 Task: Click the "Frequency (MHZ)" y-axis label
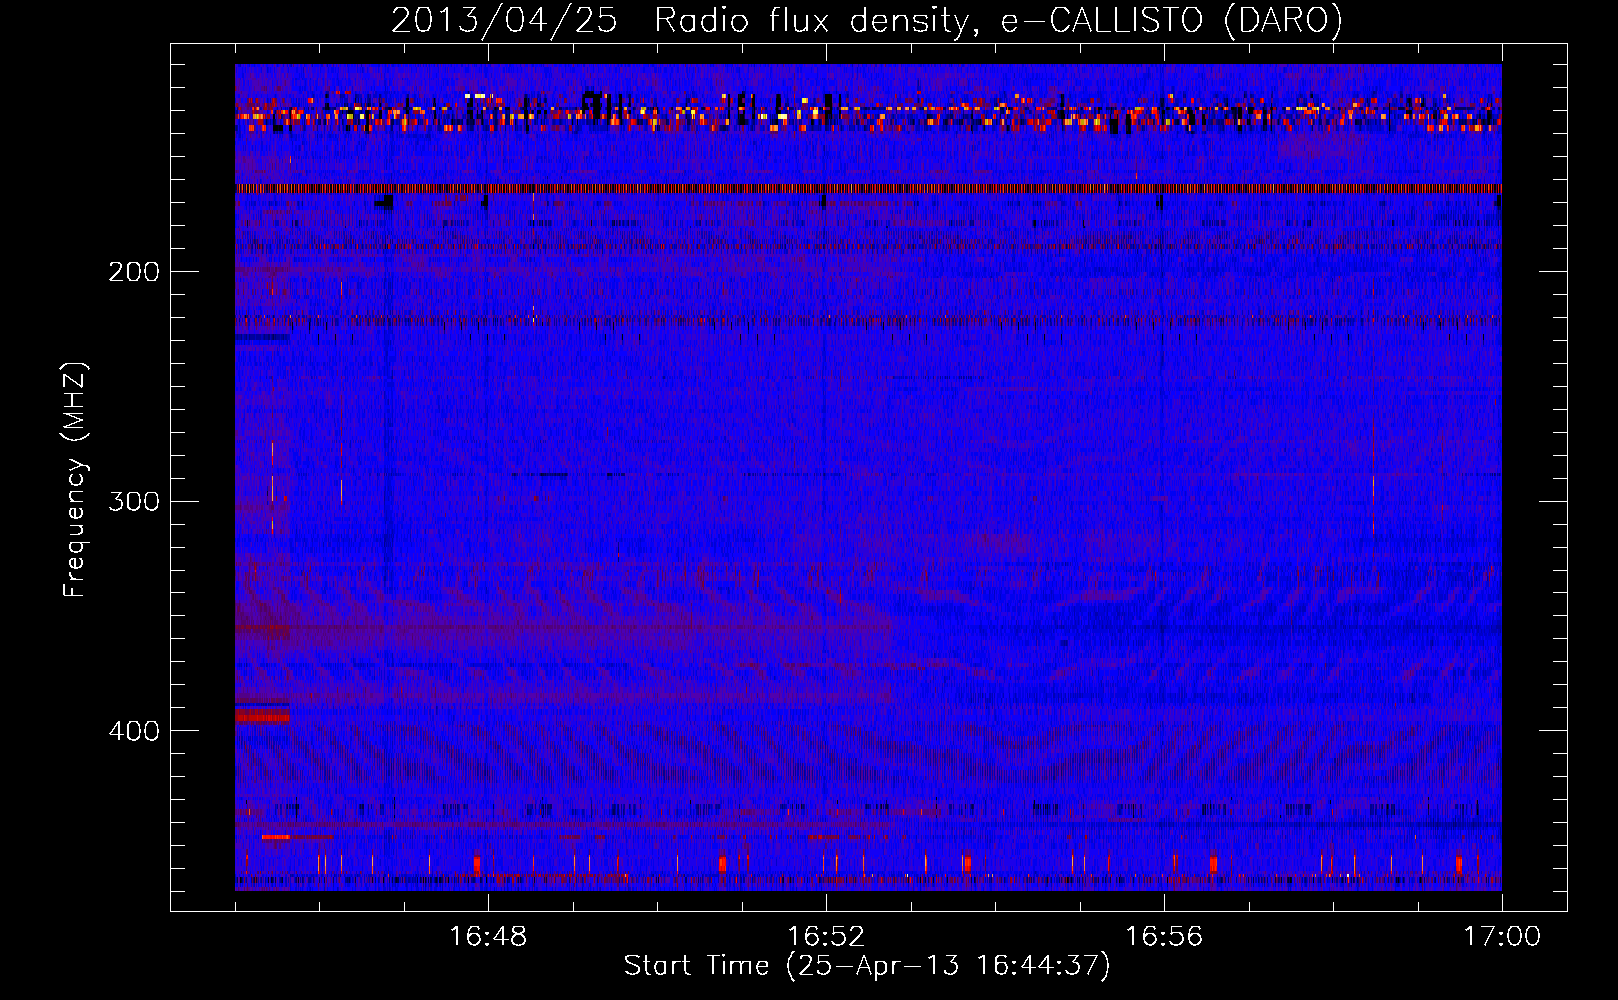tap(75, 480)
